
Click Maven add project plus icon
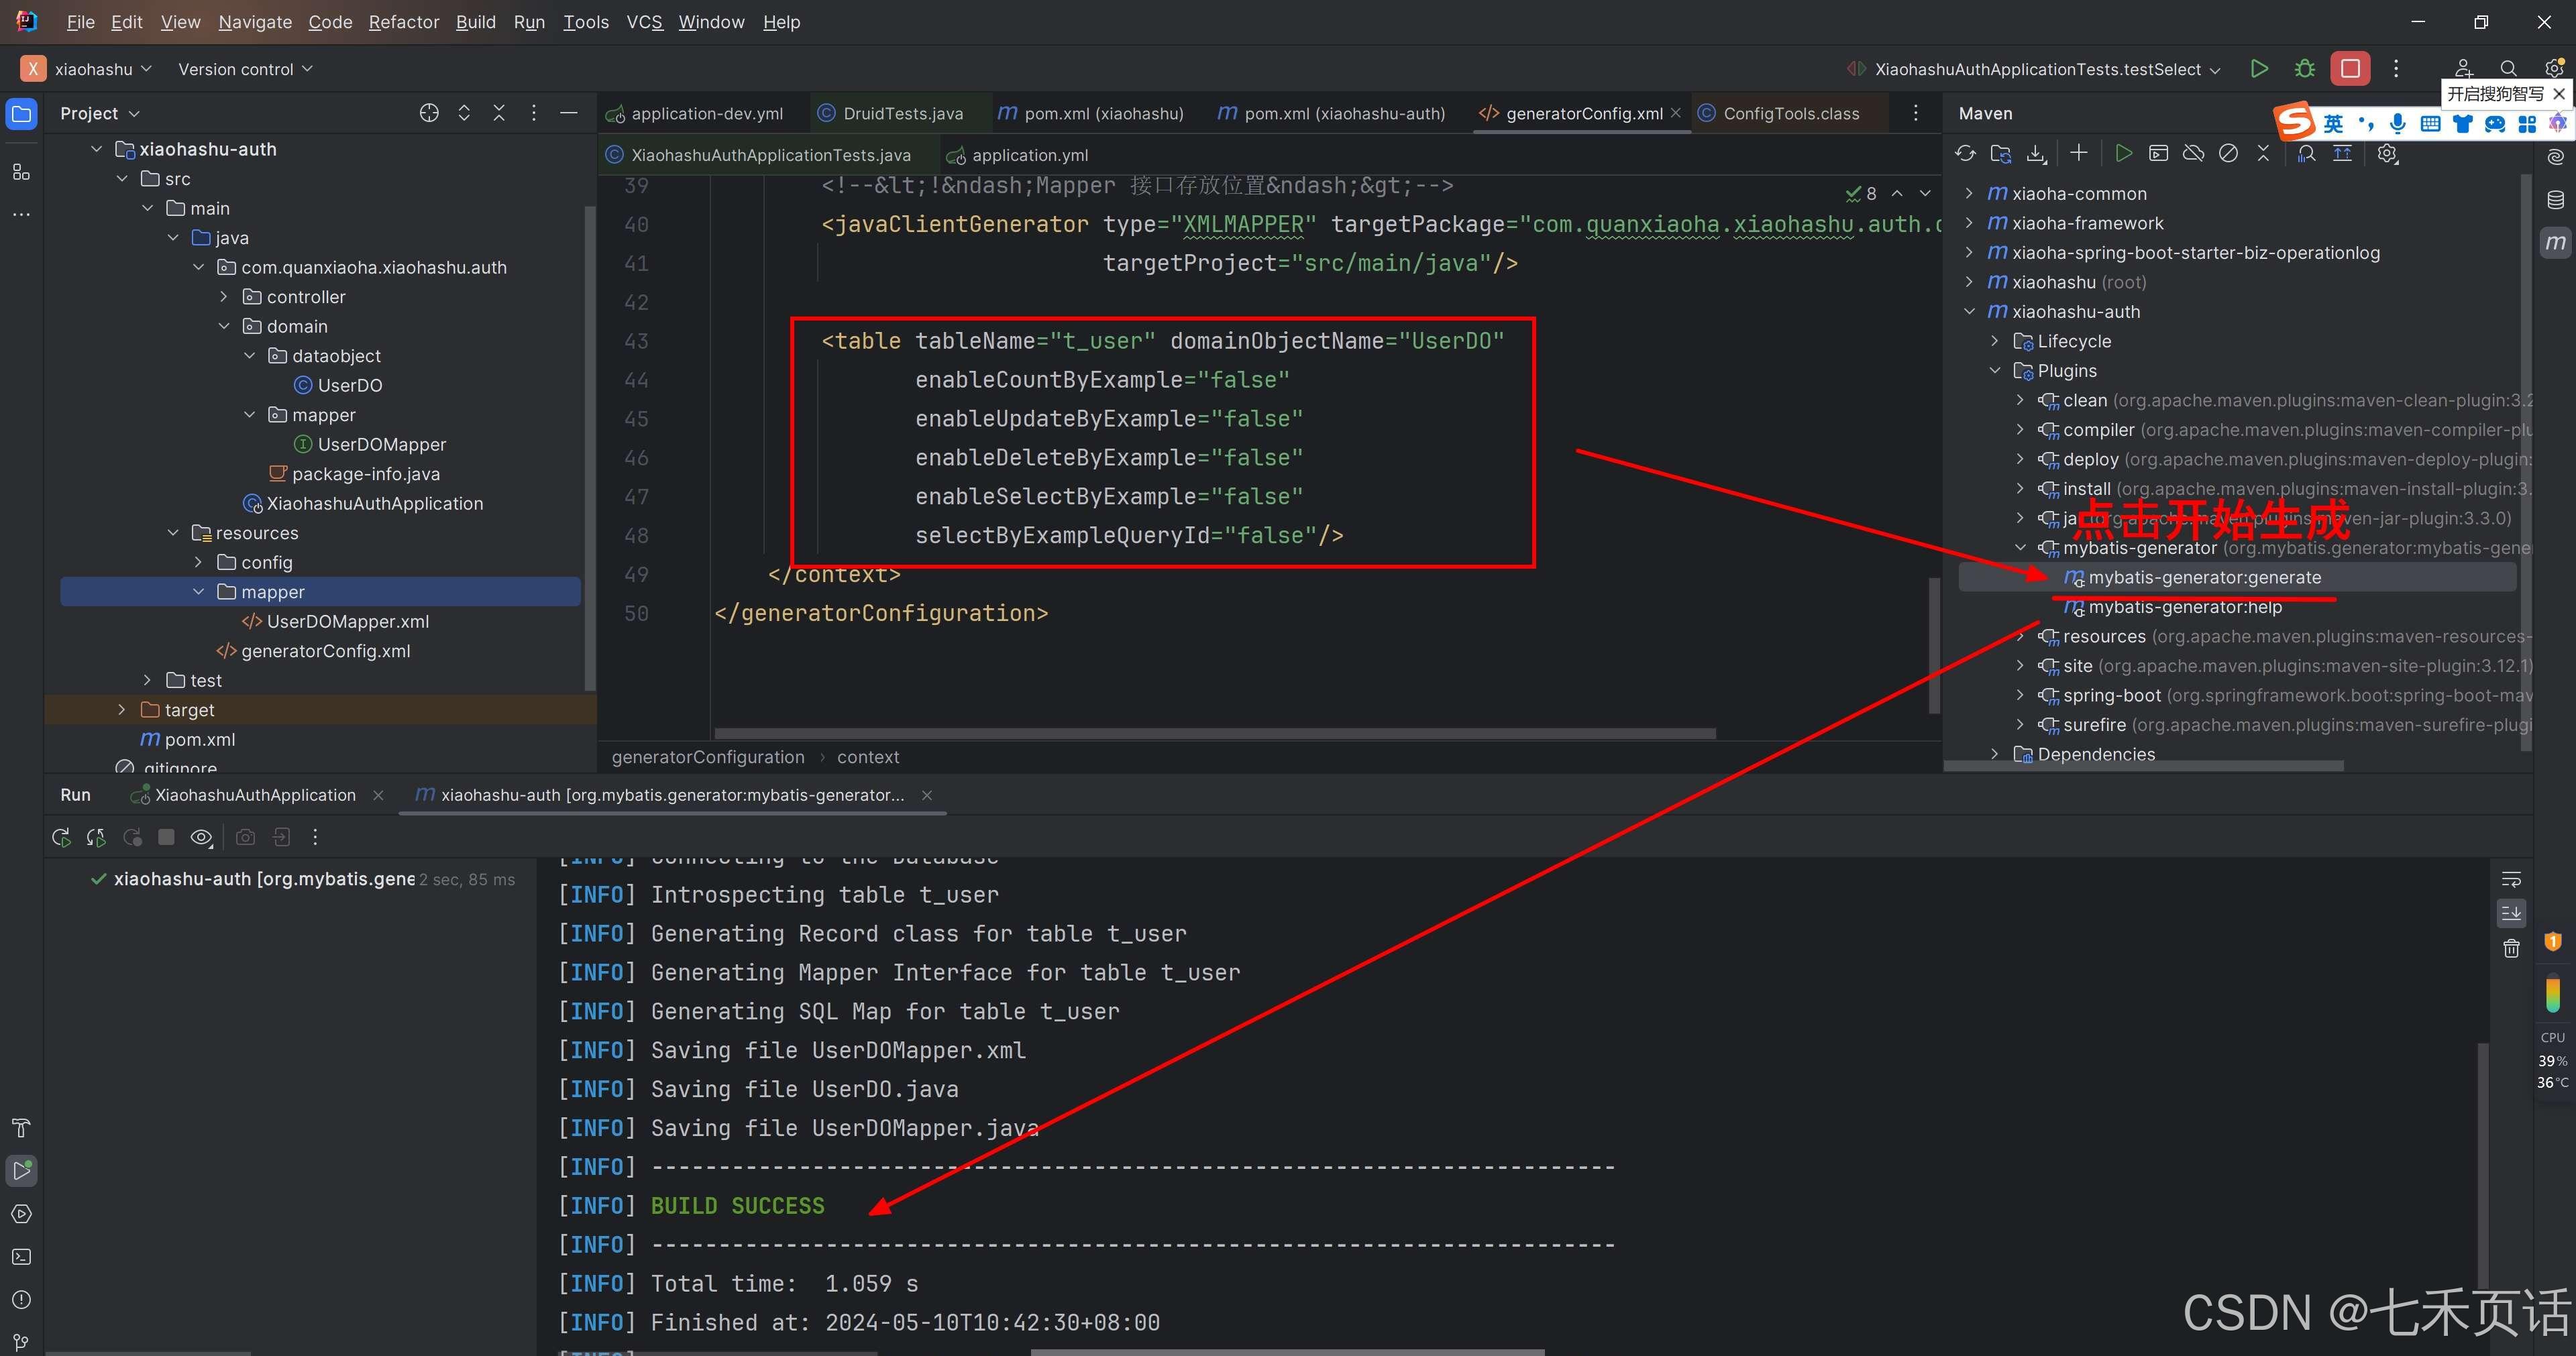[2079, 153]
